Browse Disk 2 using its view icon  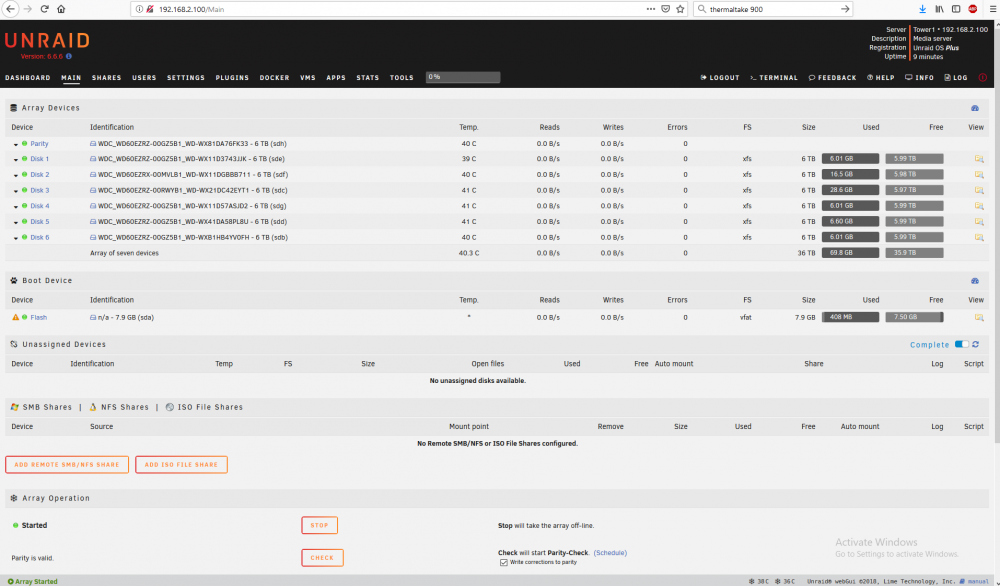(x=978, y=174)
